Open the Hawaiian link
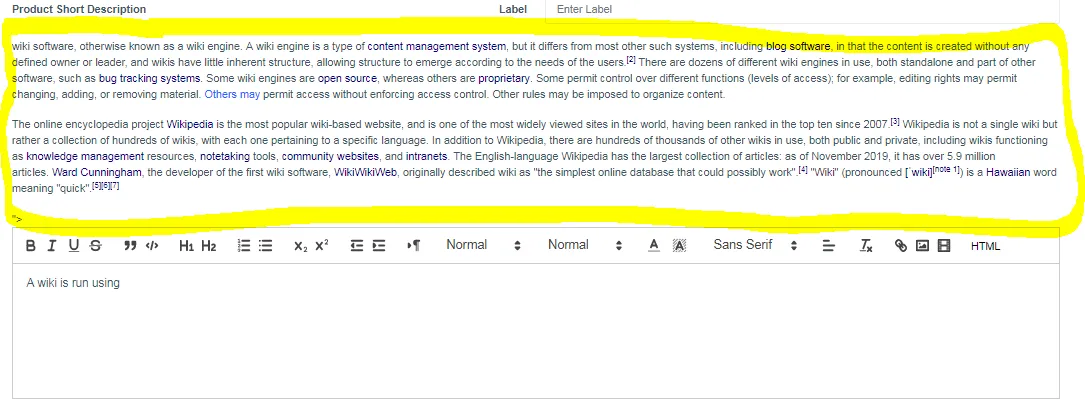The image size is (1085, 413). pos(1010,172)
